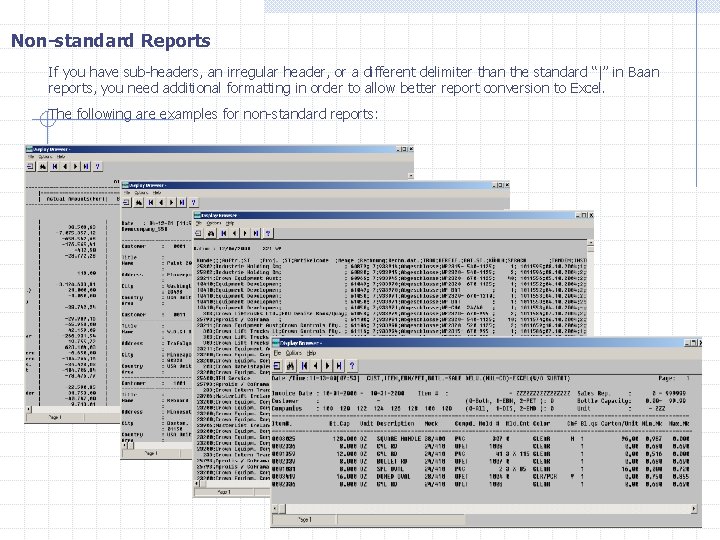This screenshot has width=720, height=540.
Task: Click binoculars Find icon in Actual Amounts window
Action: click(43, 166)
